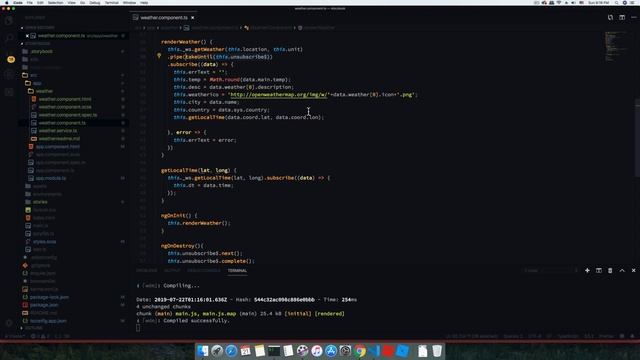Open the Search view in activity bar
640x360 pixels.
9,39
